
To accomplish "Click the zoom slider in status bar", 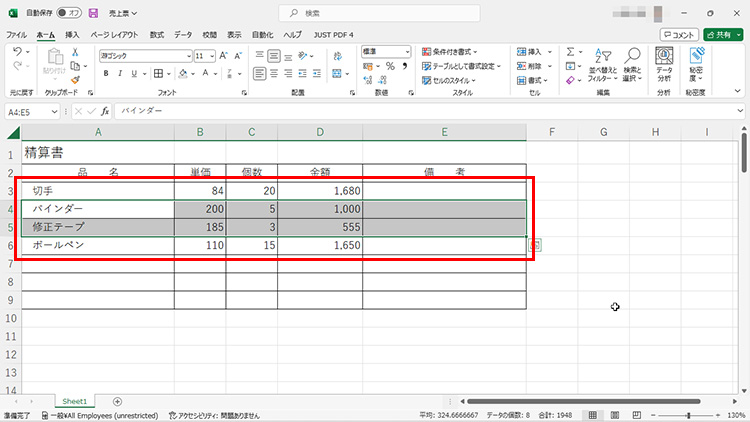I will click(688, 414).
